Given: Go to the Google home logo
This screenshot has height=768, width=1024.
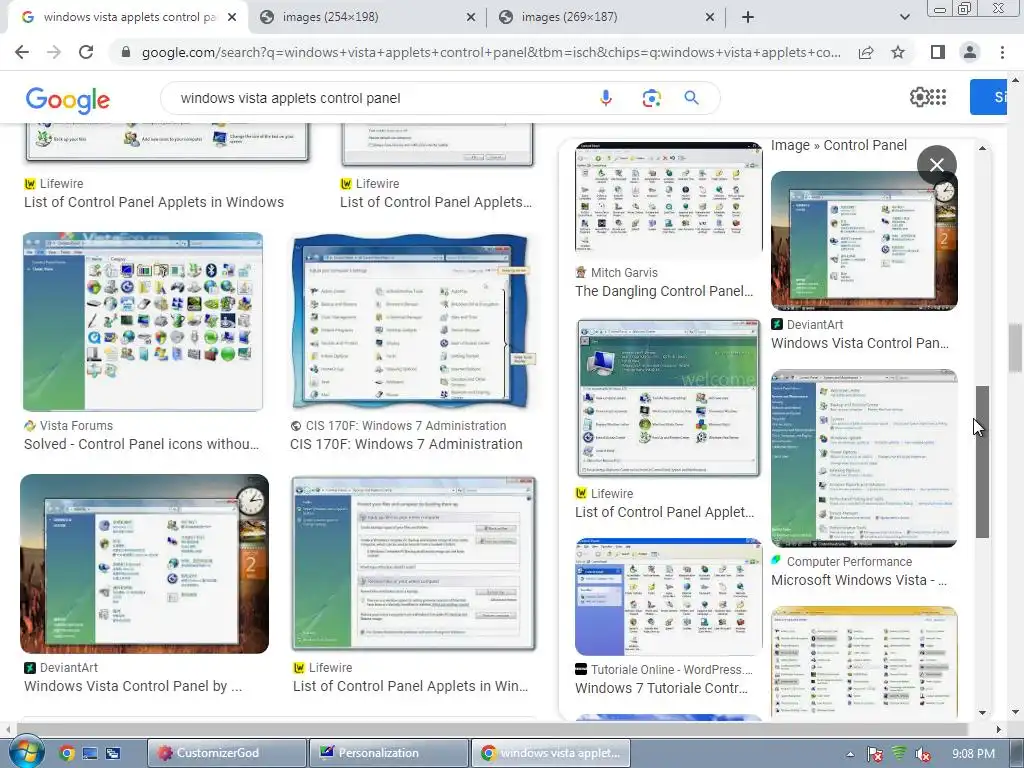Looking at the screenshot, I should pos(67,99).
